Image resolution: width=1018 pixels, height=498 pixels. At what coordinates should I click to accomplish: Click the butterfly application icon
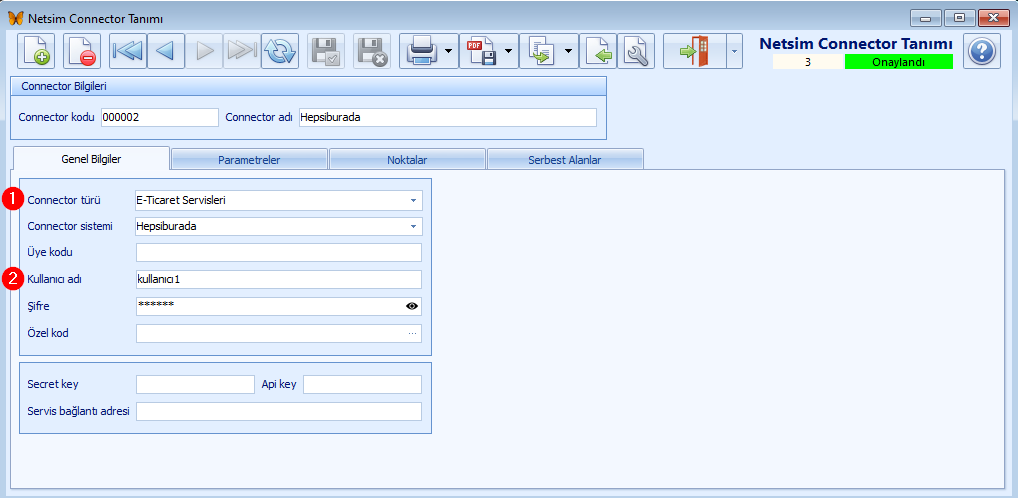(x=15, y=18)
